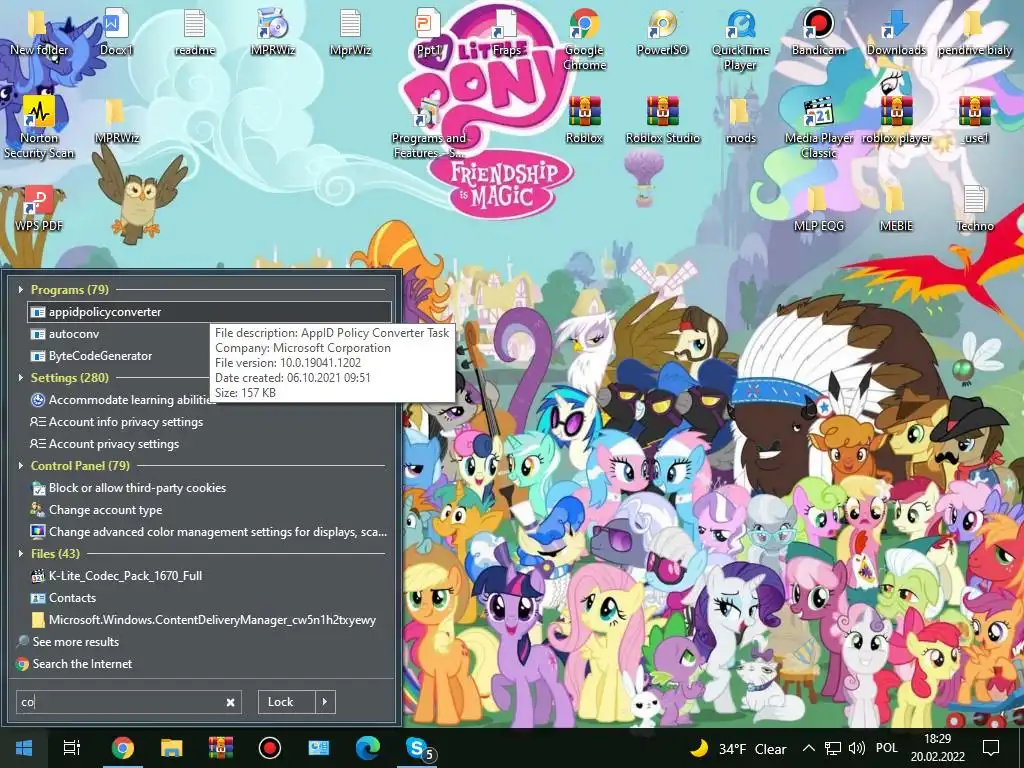Open PowerISO desktop shortcut
The image size is (1024, 768).
[662, 33]
